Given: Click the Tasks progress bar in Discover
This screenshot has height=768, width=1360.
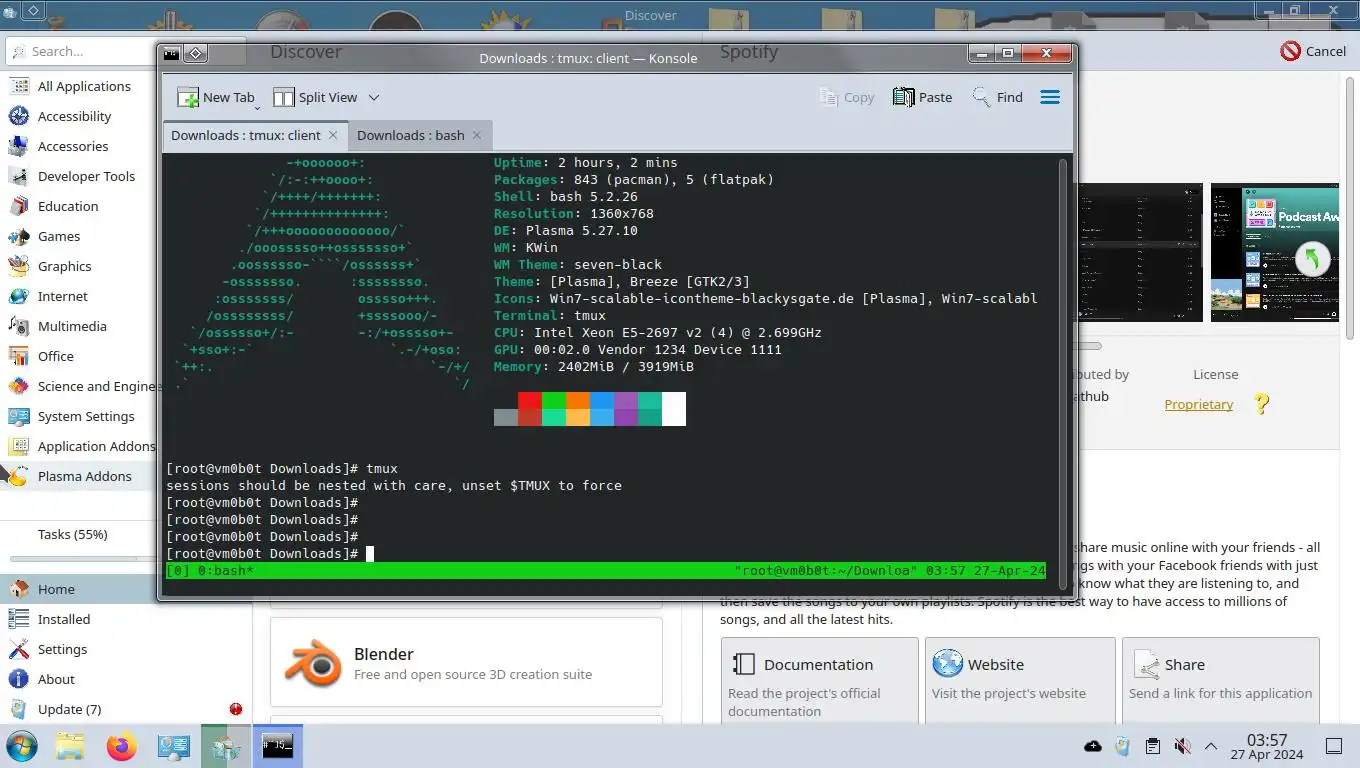Looking at the screenshot, I should (x=82, y=559).
